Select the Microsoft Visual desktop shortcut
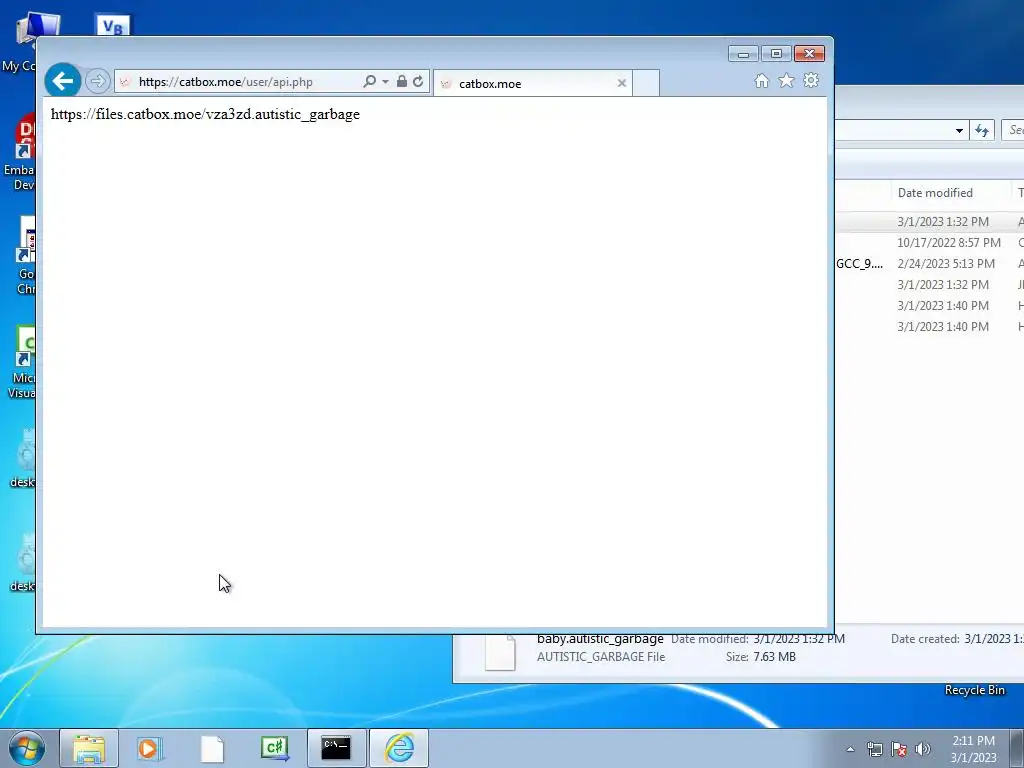Screen dimensions: 1024x768 tap(22, 362)
